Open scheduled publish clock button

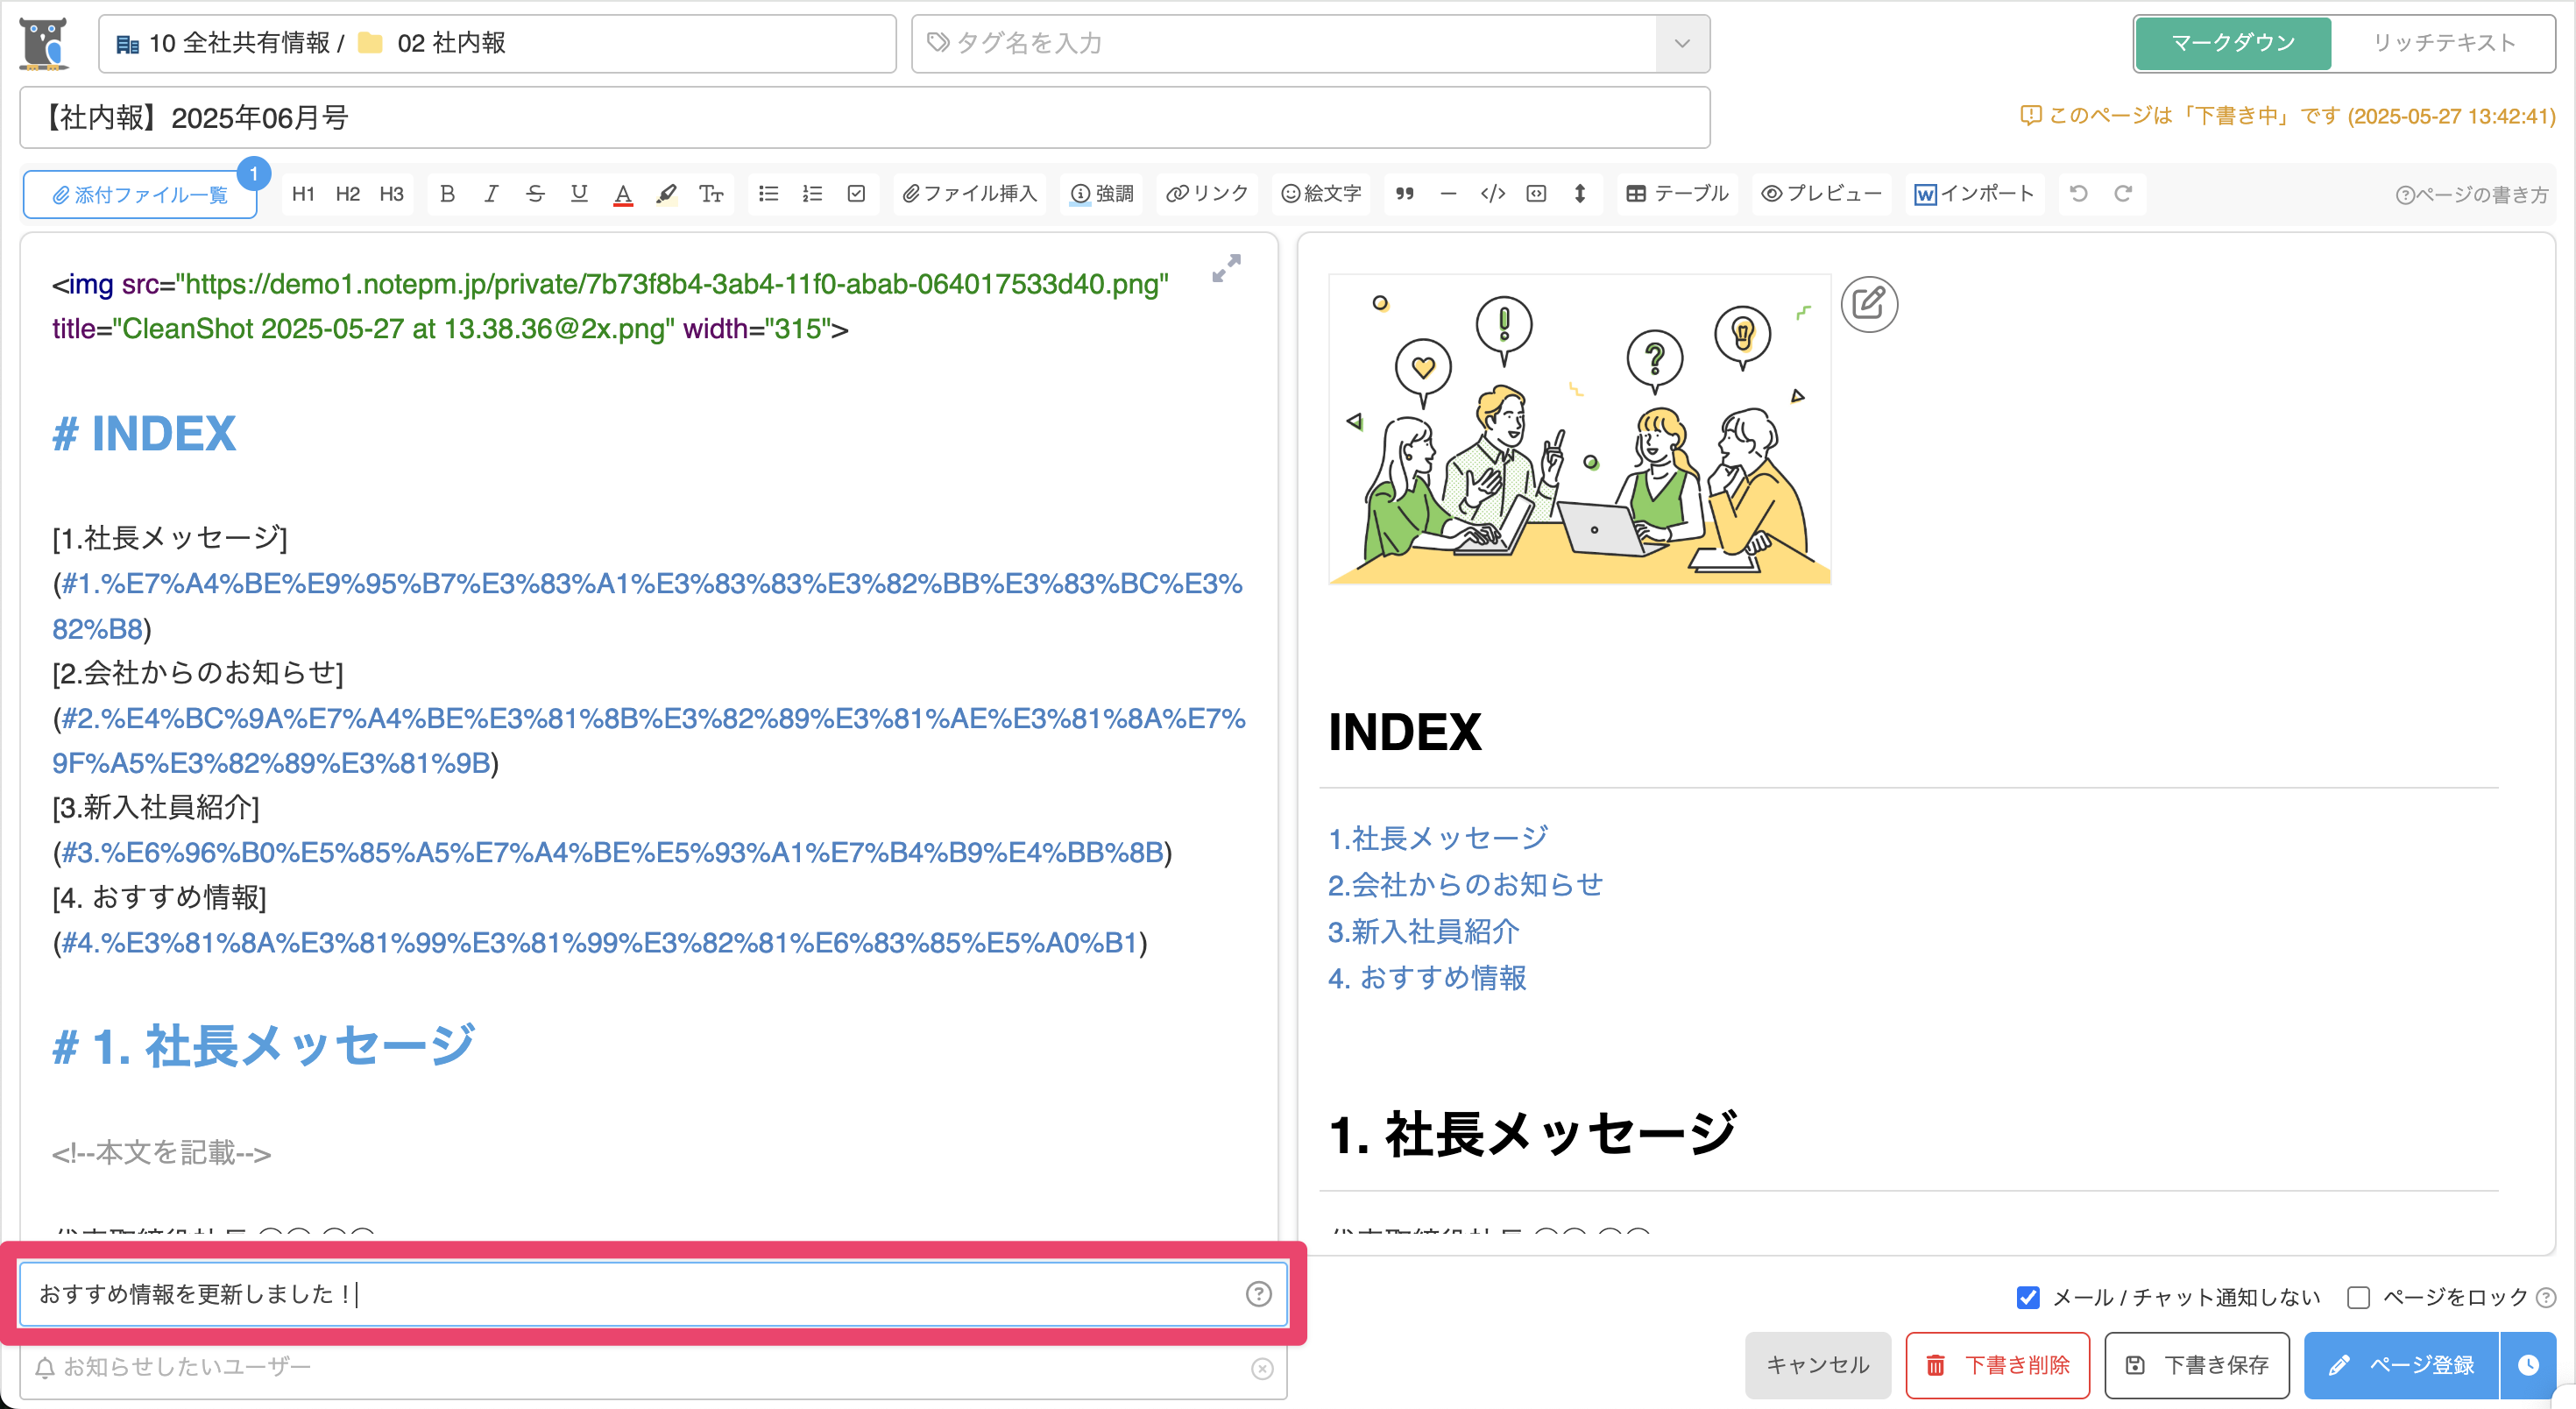tap(2528, 1365)
